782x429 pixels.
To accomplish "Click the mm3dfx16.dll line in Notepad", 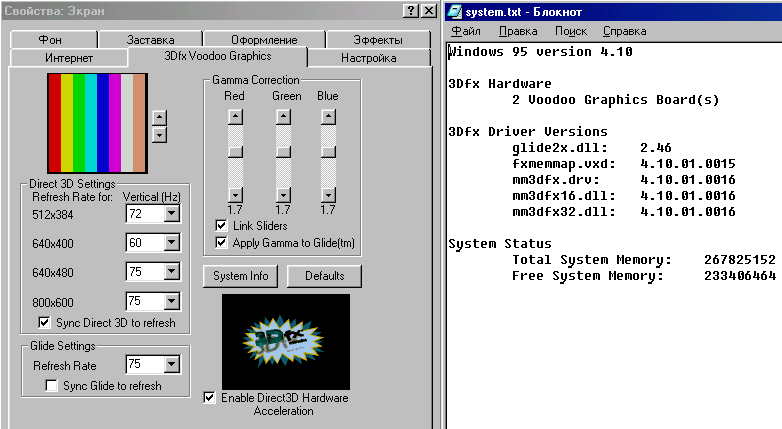I will click(623, 196).
